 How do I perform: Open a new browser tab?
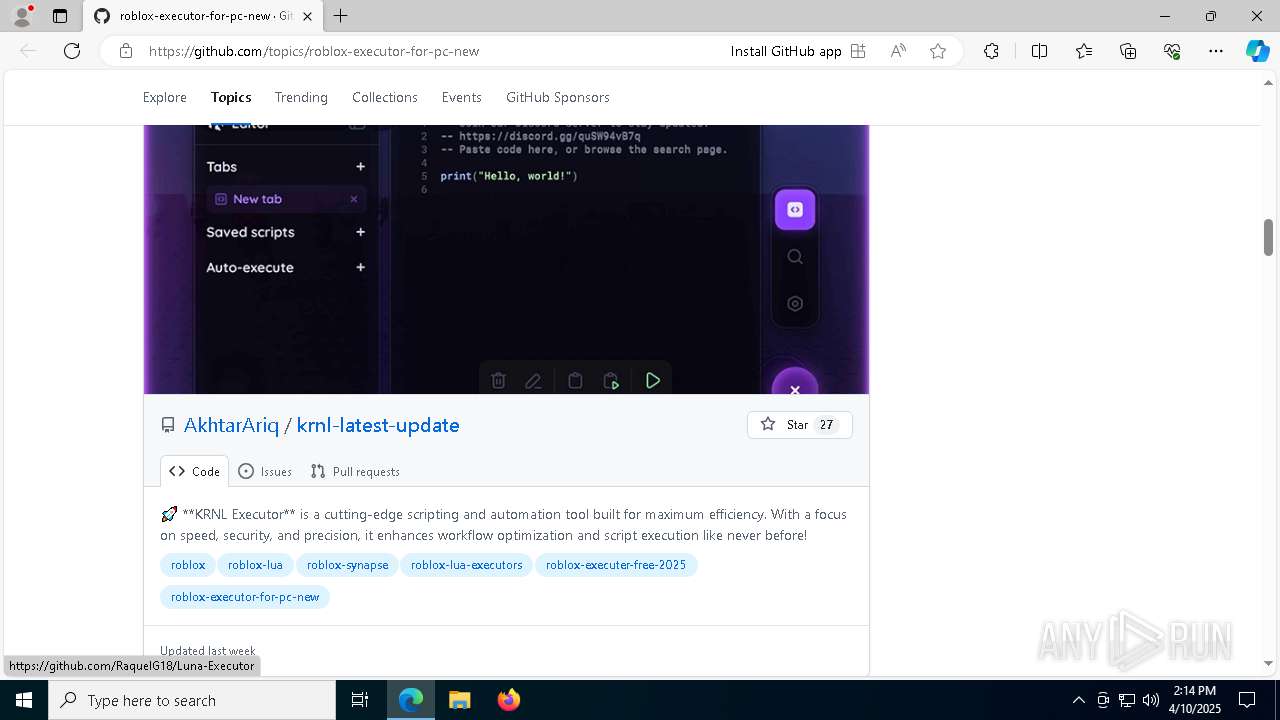(x=341, y=16)
